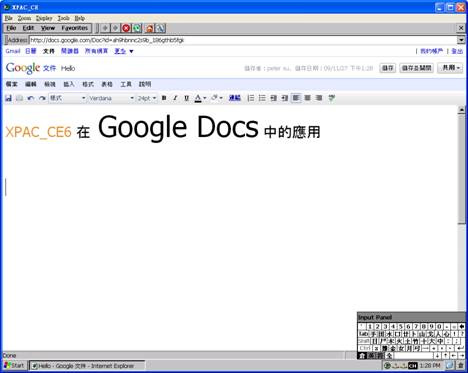The image size is (468, 373).
Task: Toggle italic formatting
Action: 175,98
